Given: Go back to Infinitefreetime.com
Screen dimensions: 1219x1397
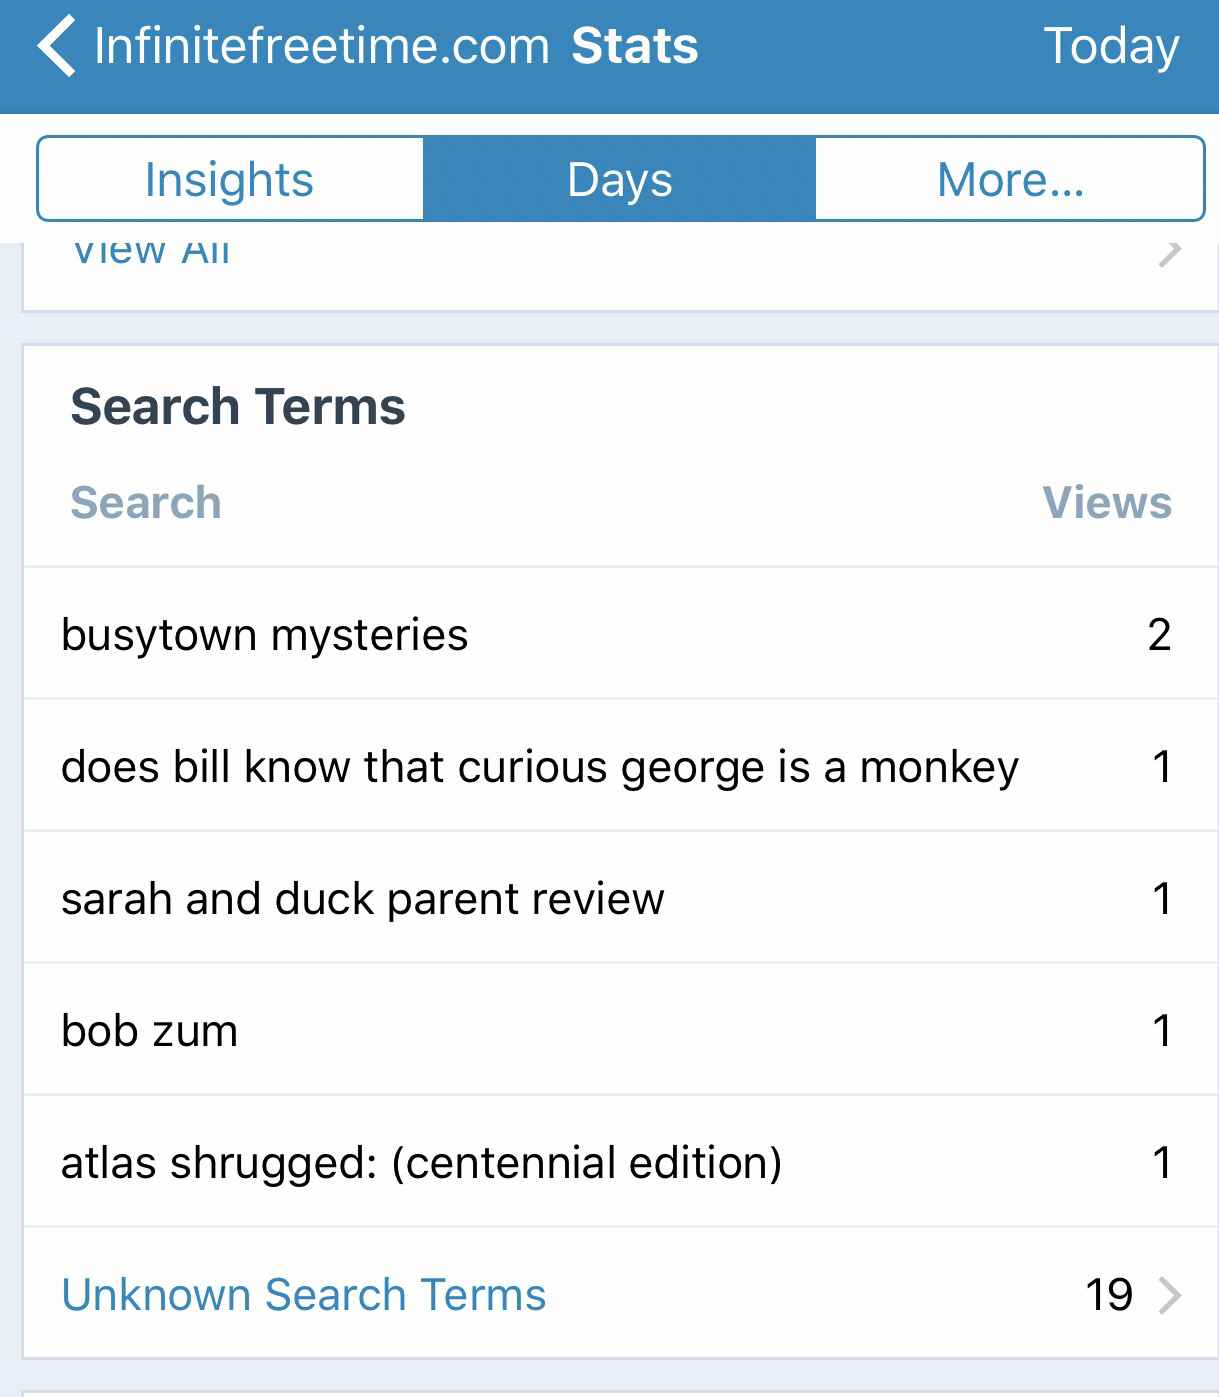Looking at the screenshot, I should (321, 47).
